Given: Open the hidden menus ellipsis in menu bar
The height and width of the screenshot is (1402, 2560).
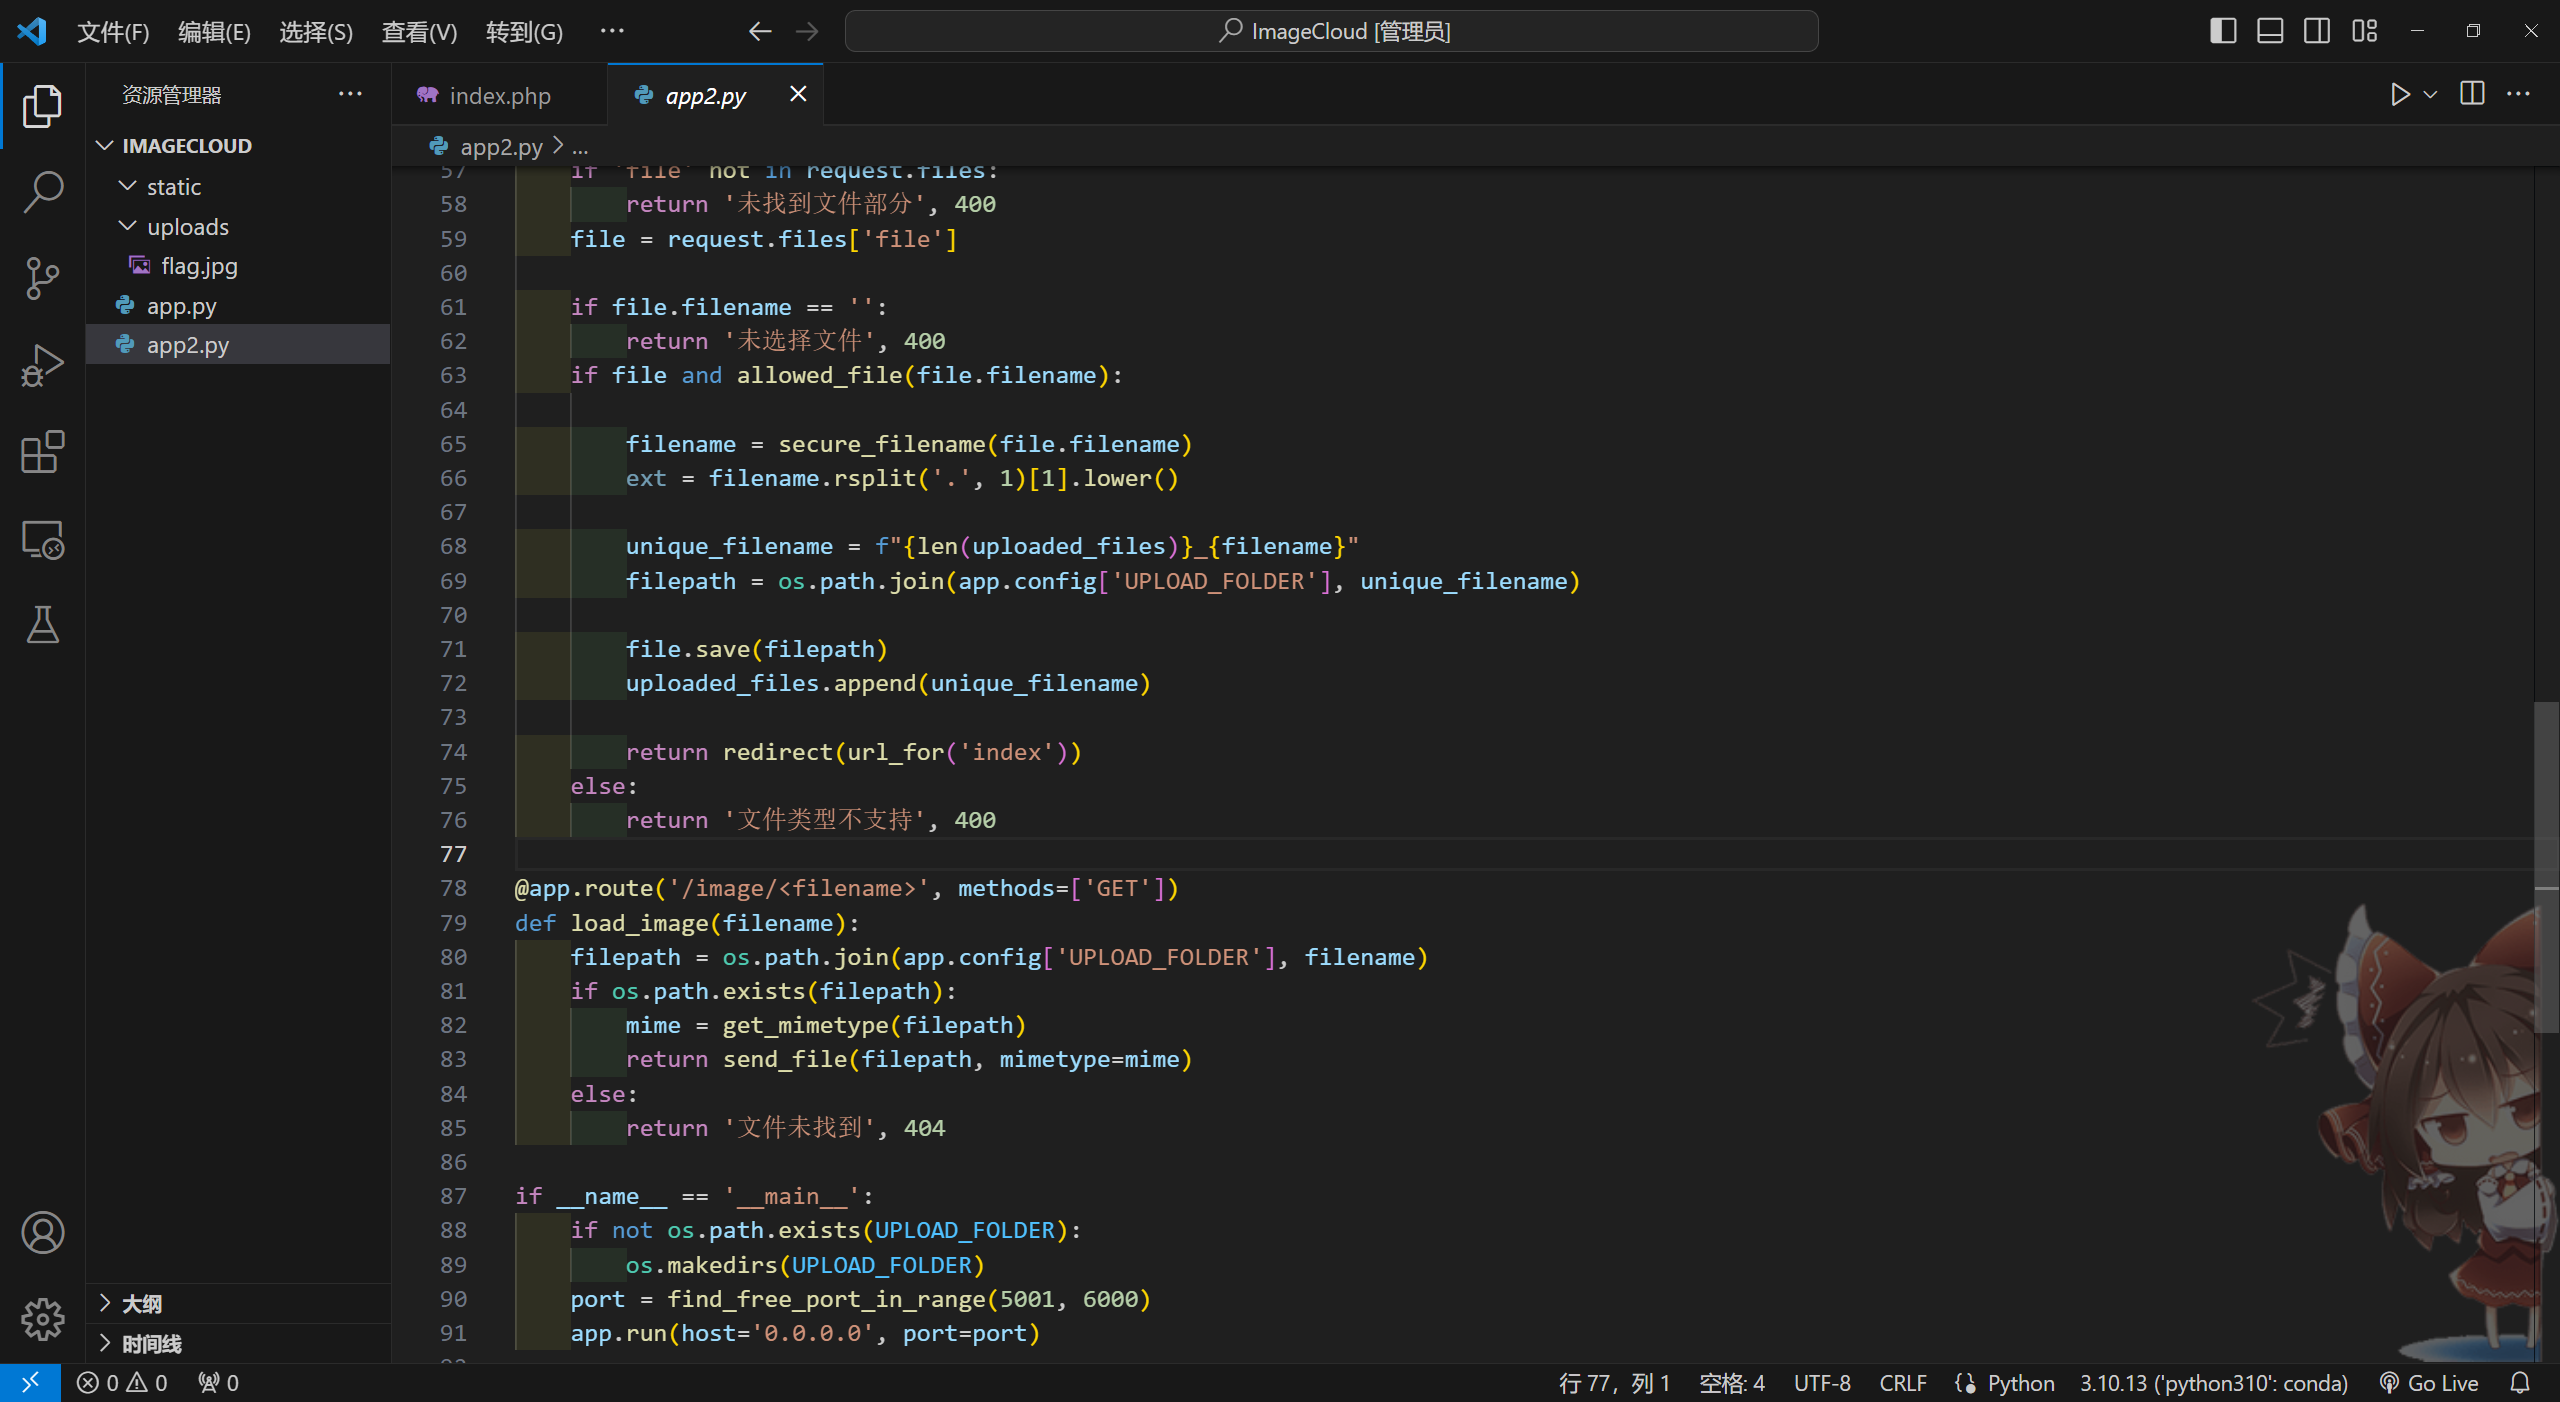Looking at the screenshot, I should tap(612, 32).
